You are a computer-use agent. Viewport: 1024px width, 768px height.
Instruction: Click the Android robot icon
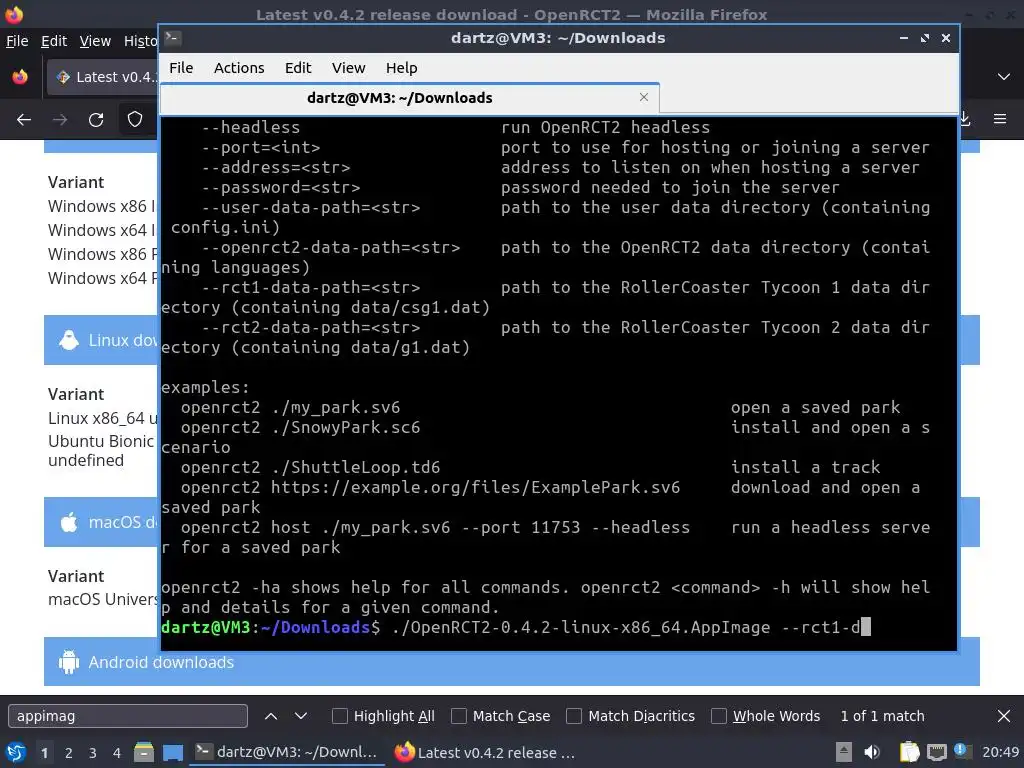click(x=69, y=662)
